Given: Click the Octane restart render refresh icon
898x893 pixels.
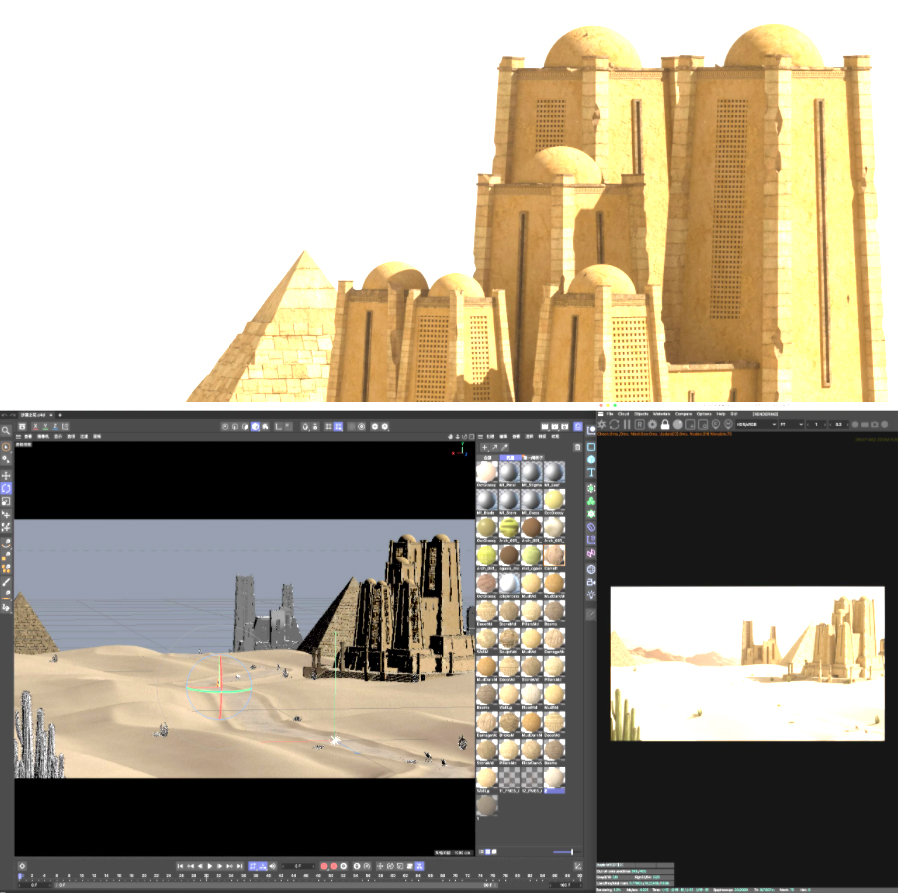Looking at the screenshot, I should [x=615, y=424].
